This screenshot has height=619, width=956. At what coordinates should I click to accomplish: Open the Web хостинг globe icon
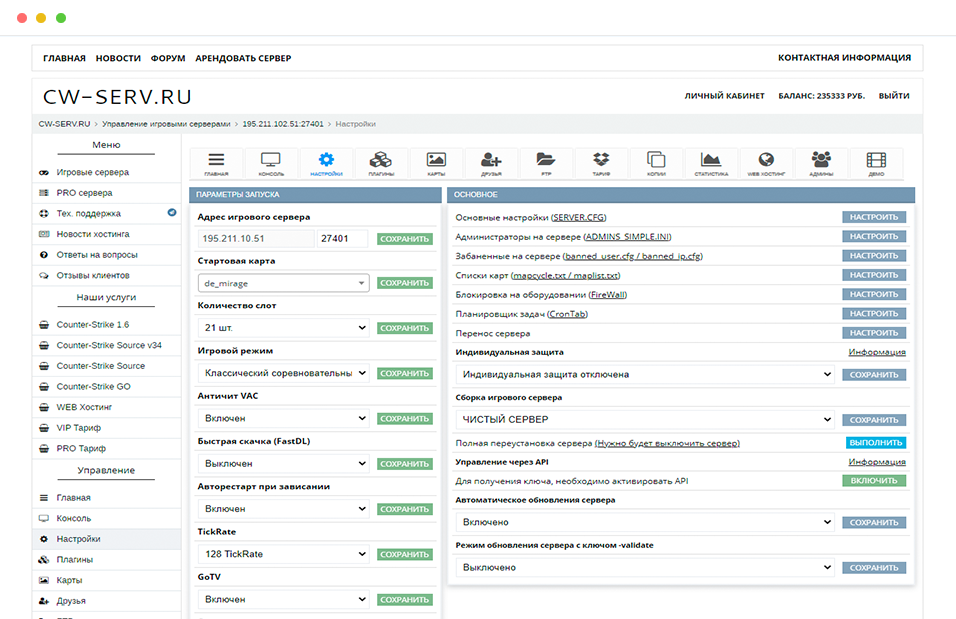pos(766,163)
